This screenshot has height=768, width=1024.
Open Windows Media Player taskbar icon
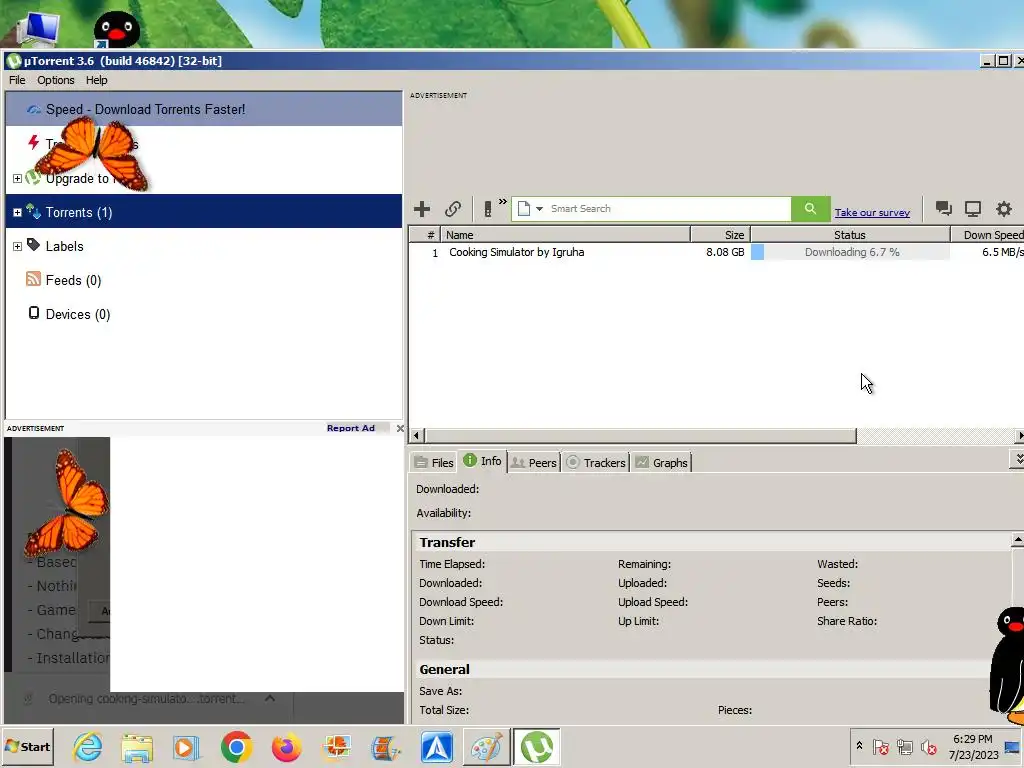coord(186,747)
